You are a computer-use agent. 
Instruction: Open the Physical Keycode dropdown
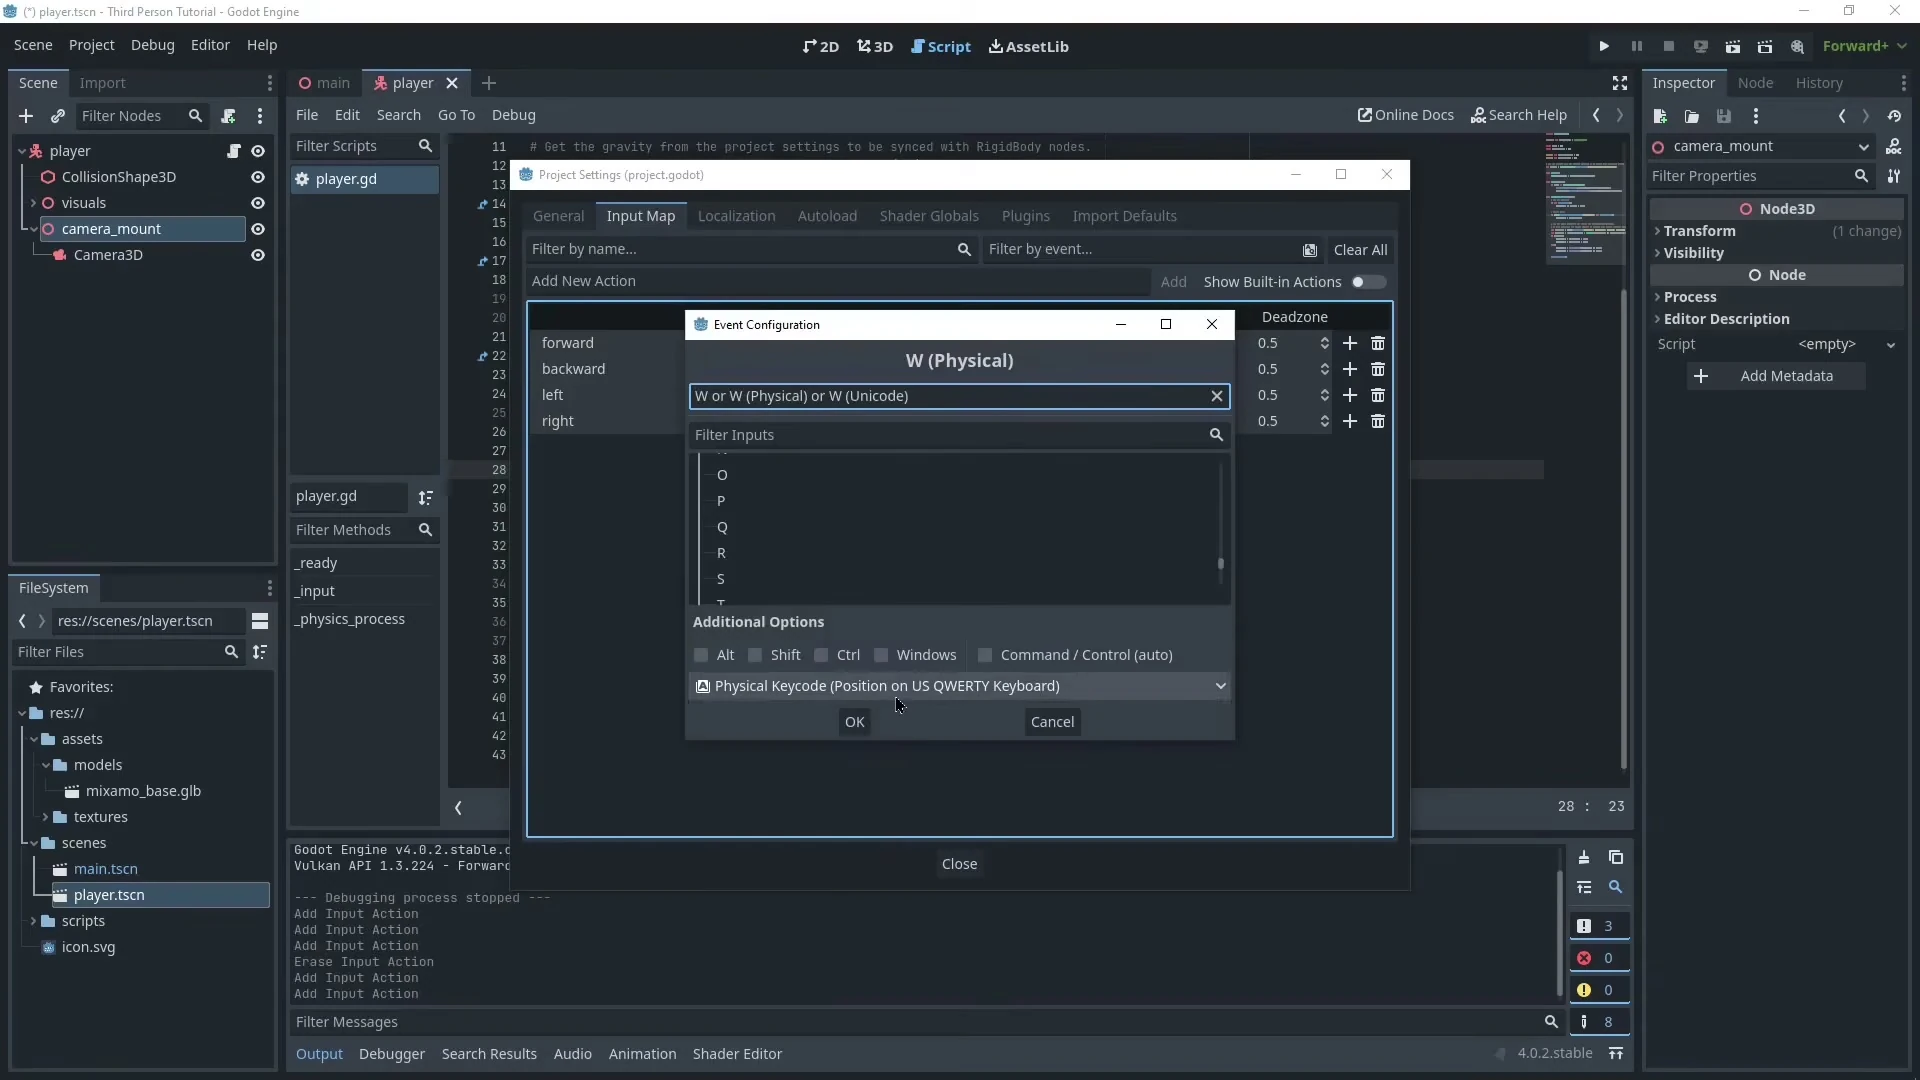point(960,686)
